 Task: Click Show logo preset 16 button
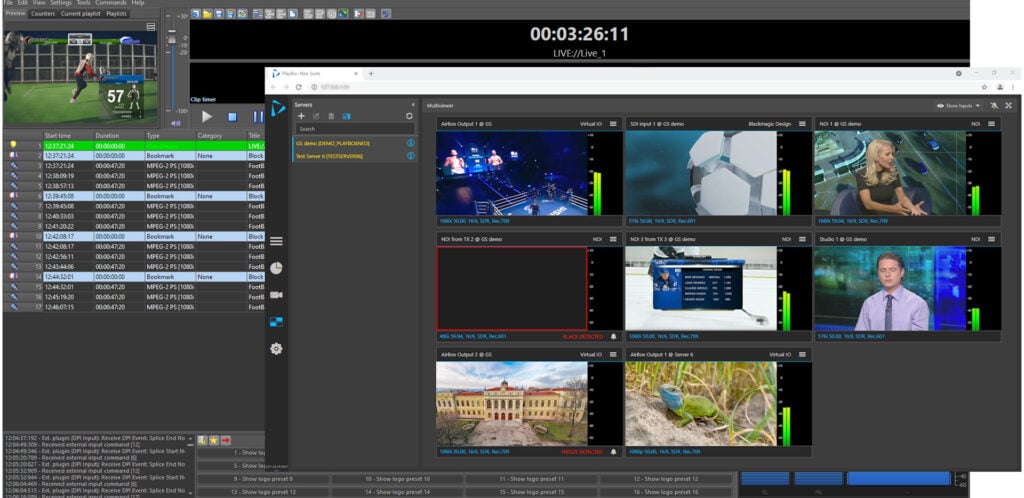(x=666, y=492)
